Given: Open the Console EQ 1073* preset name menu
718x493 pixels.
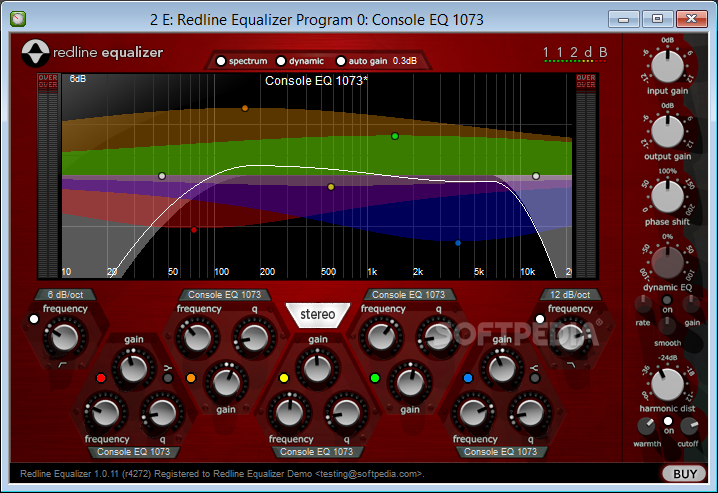Looking at the screenshot, I should coord(316,81).
